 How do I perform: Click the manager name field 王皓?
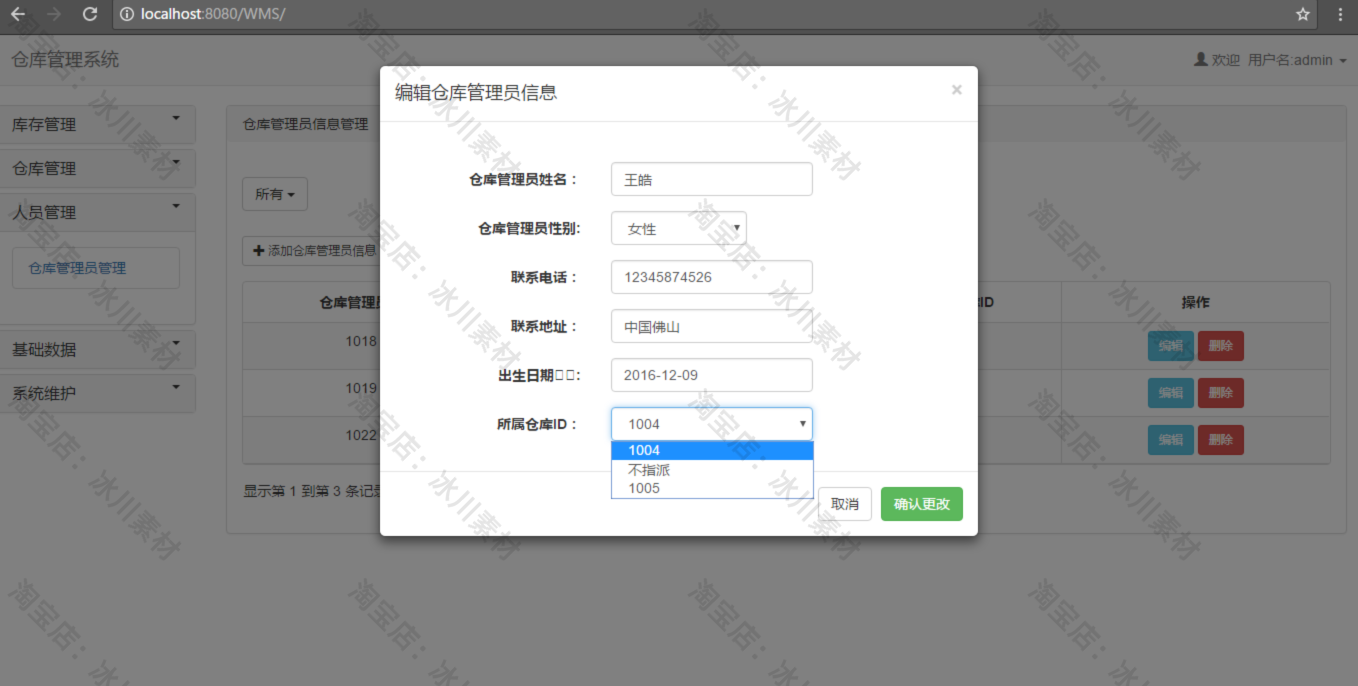pyautogui.click(x=712, y=179)
